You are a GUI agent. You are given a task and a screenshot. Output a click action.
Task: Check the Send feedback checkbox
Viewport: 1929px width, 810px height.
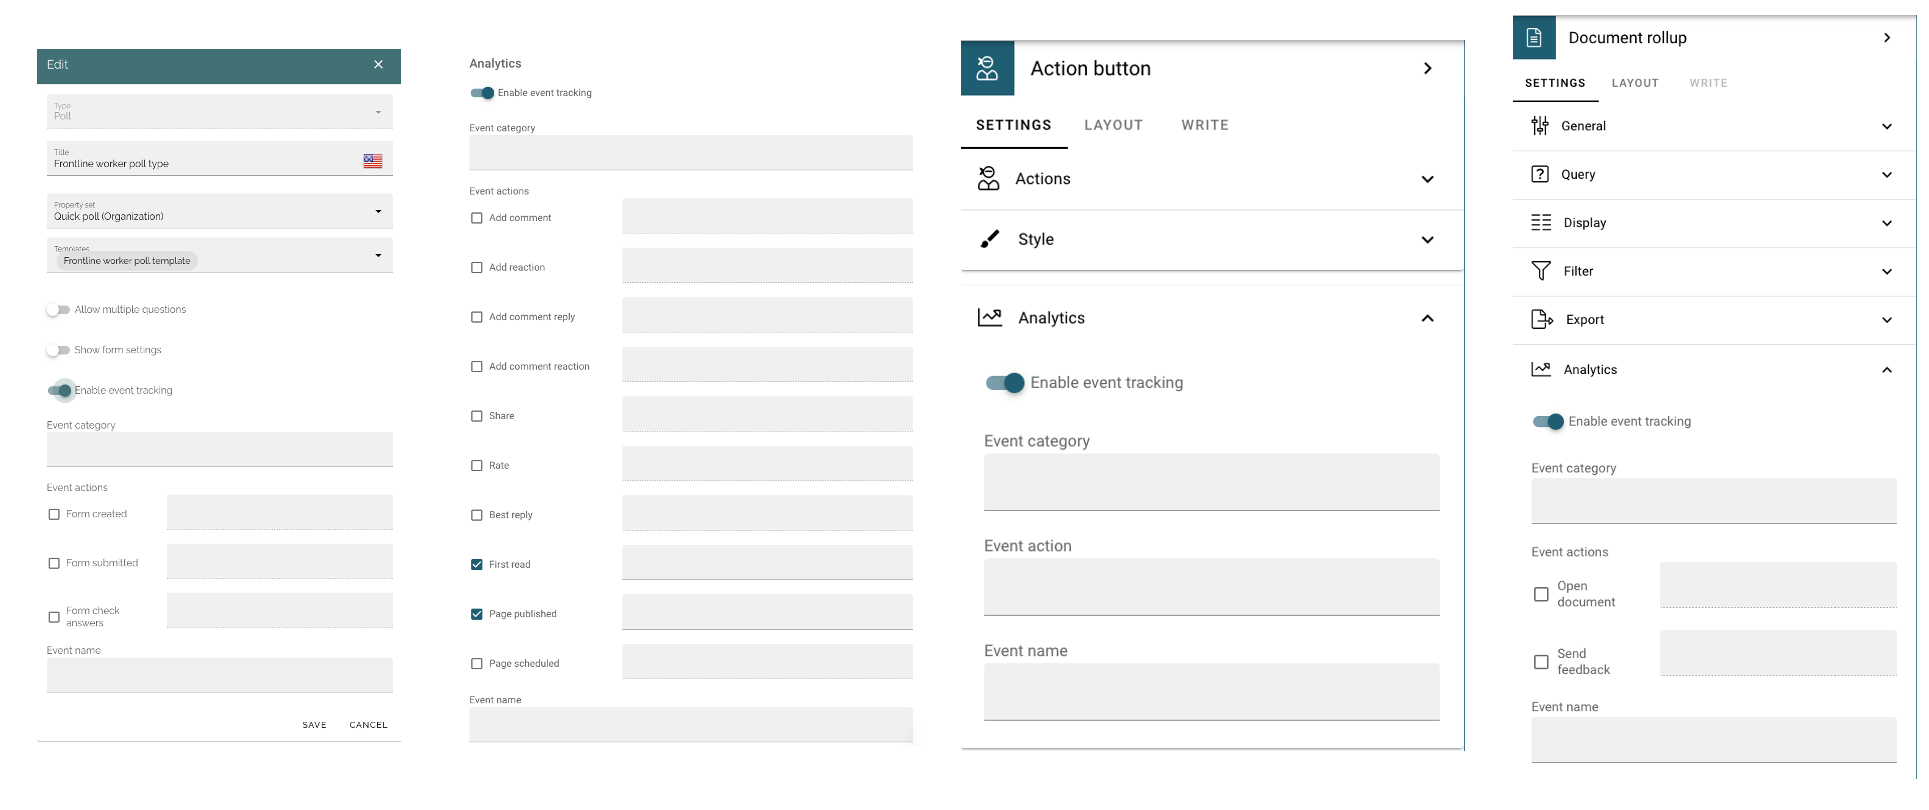(x=1541, y=662)
